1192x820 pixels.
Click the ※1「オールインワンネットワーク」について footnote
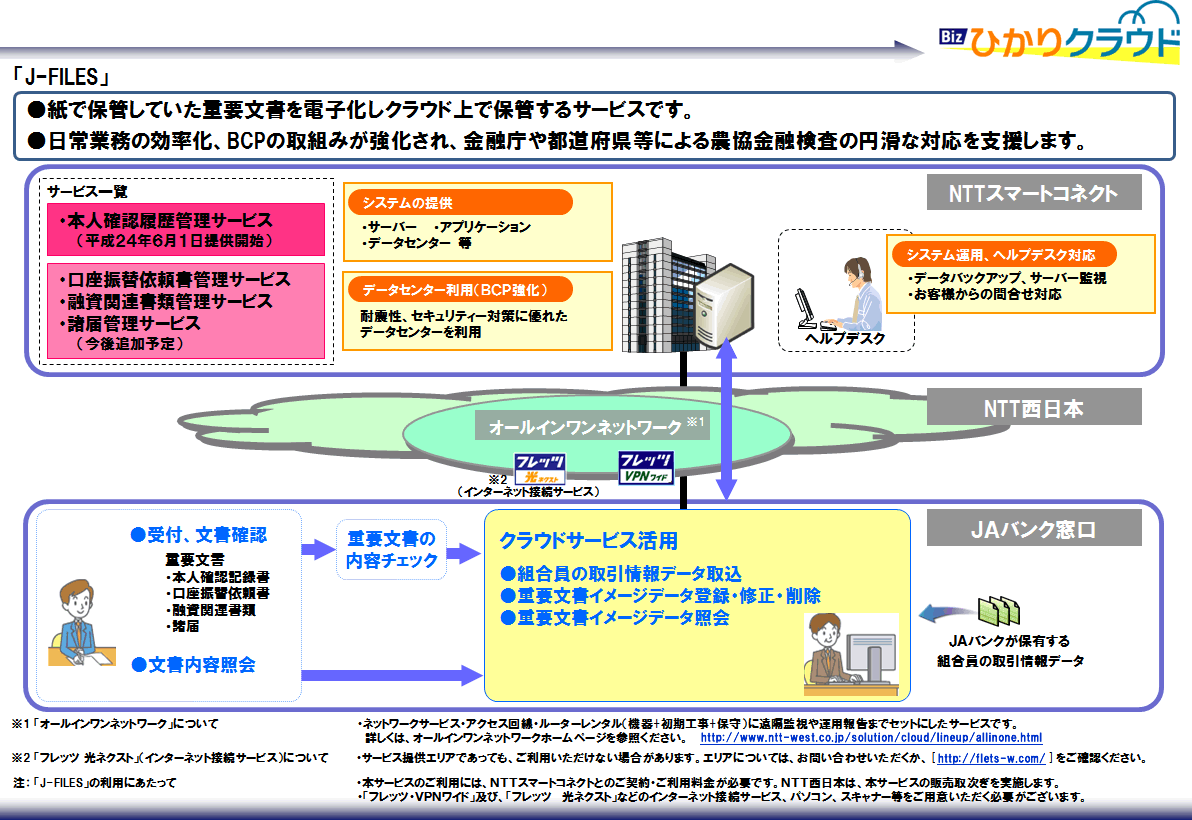point(115,723)
